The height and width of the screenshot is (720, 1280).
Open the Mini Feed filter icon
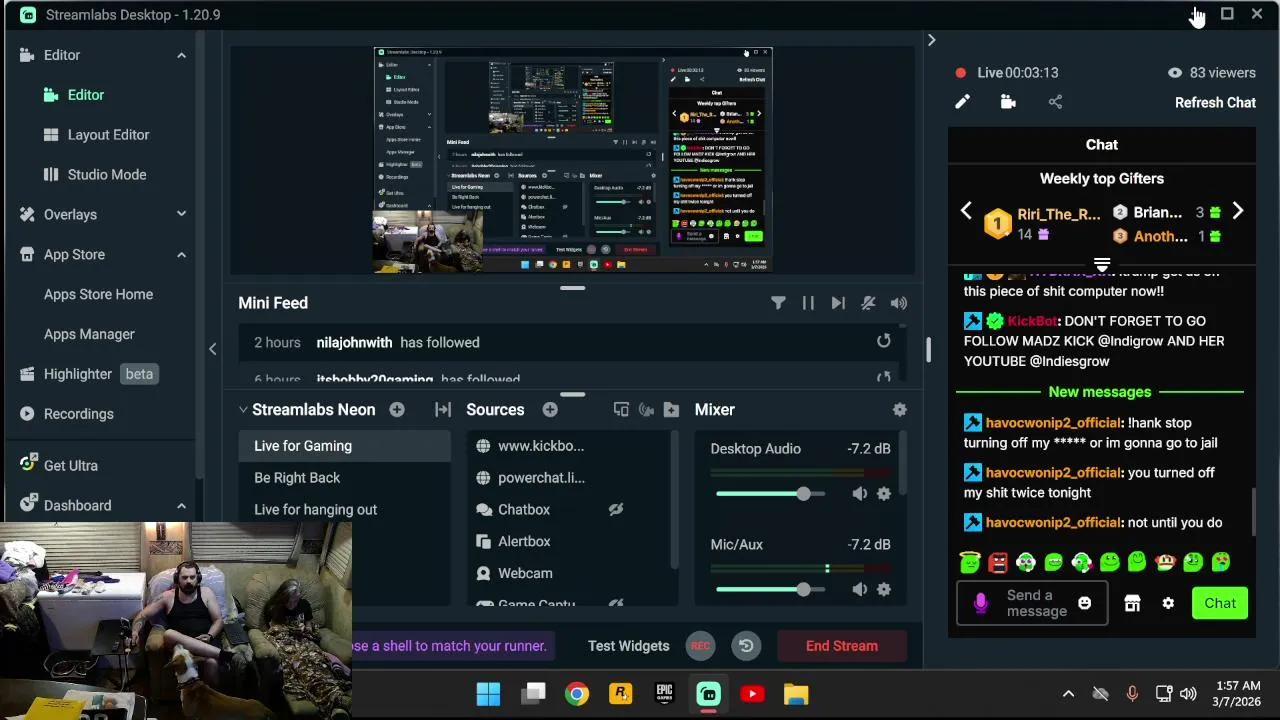tap(778, 303)
